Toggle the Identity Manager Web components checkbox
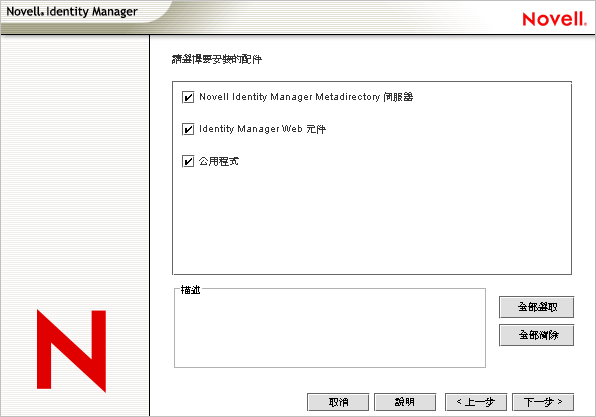 coord(188,129)
